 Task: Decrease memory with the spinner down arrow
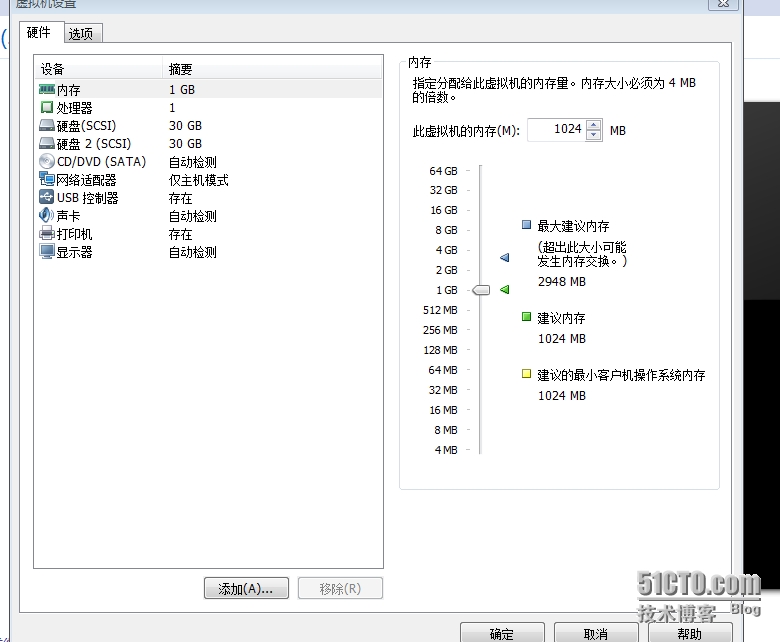pyautogui.click(x=593, y=135)
